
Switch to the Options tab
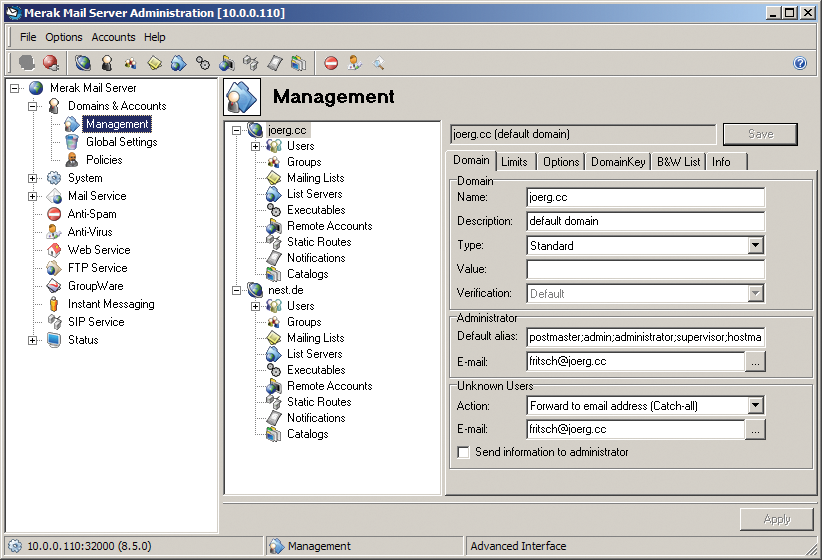[561, 162]
